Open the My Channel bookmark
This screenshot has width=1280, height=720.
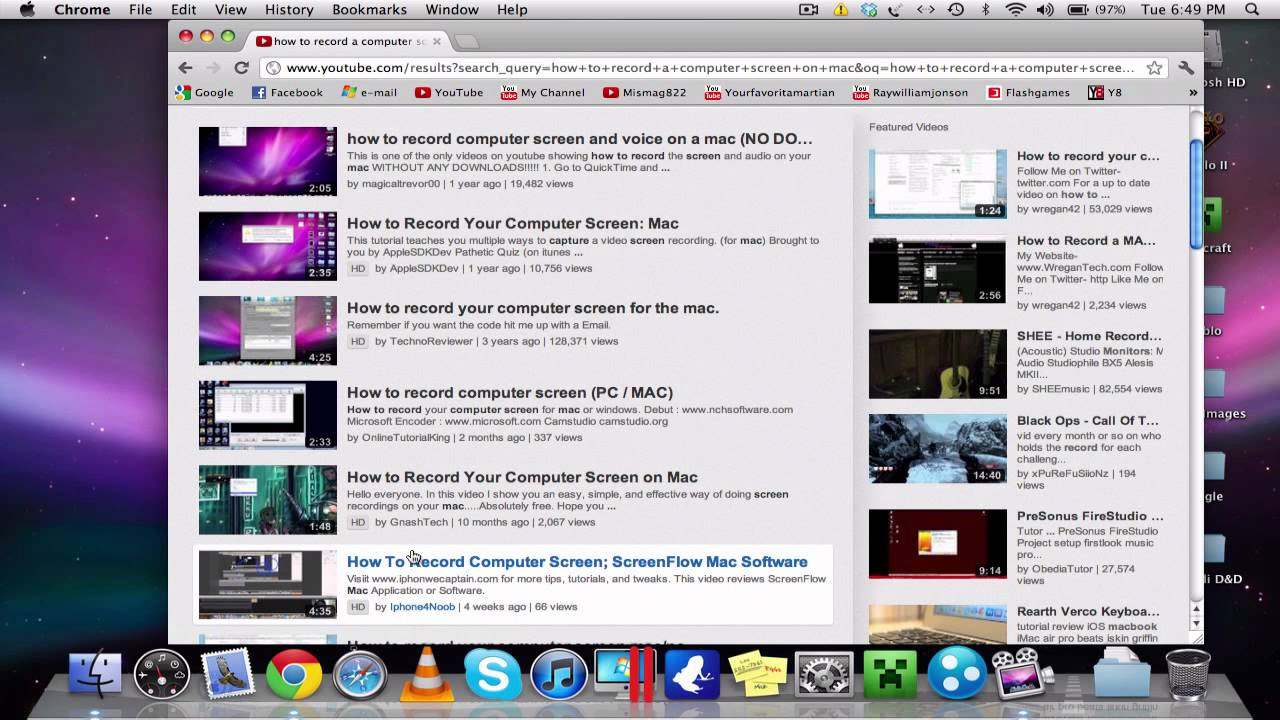click(x=543, y=92)
